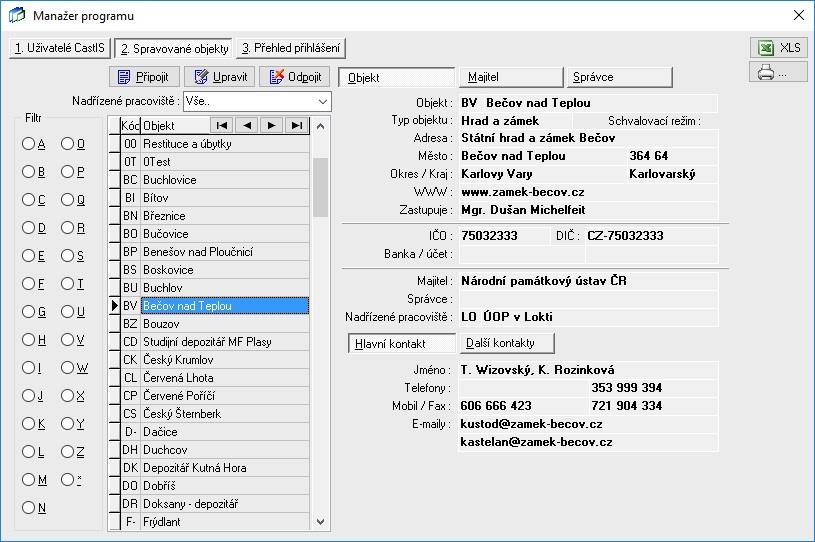Click the object list scrollbar thumb
Image resolution: width=815 pixels, height=542 pixels.
[x=320, y=187]
